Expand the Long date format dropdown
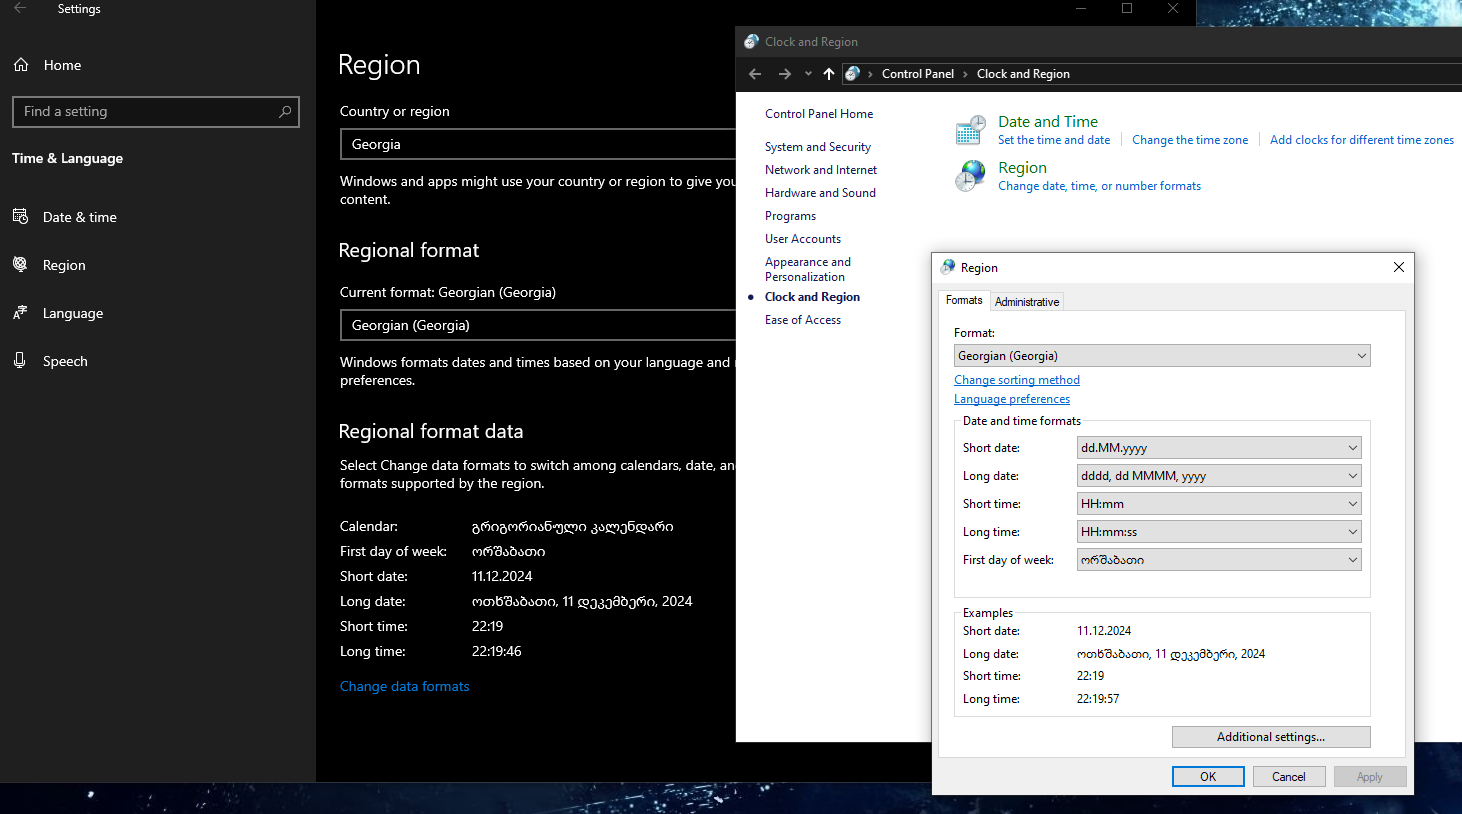This screenshot has width=1462, height=814. point(1219,476)
